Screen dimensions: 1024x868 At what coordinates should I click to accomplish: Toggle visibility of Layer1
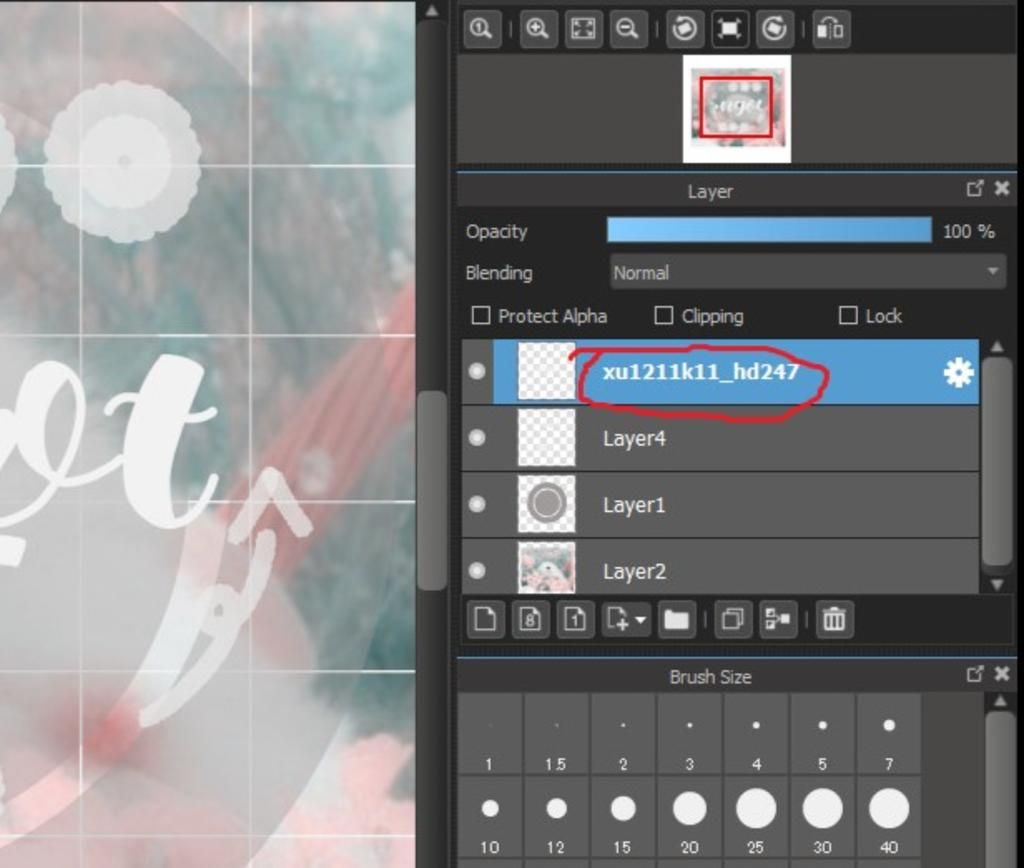point(477,504)
